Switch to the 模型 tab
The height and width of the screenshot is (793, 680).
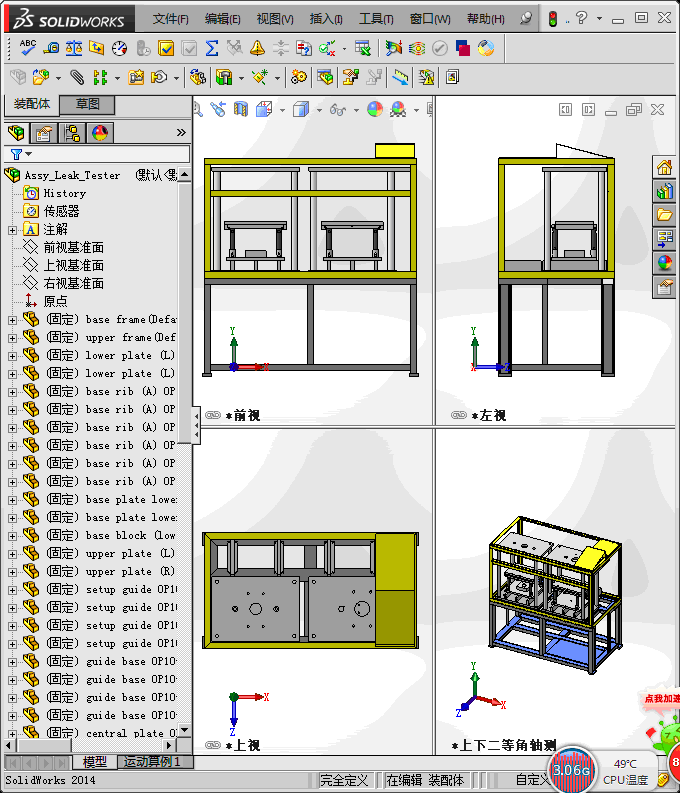(x=95, y=762)
